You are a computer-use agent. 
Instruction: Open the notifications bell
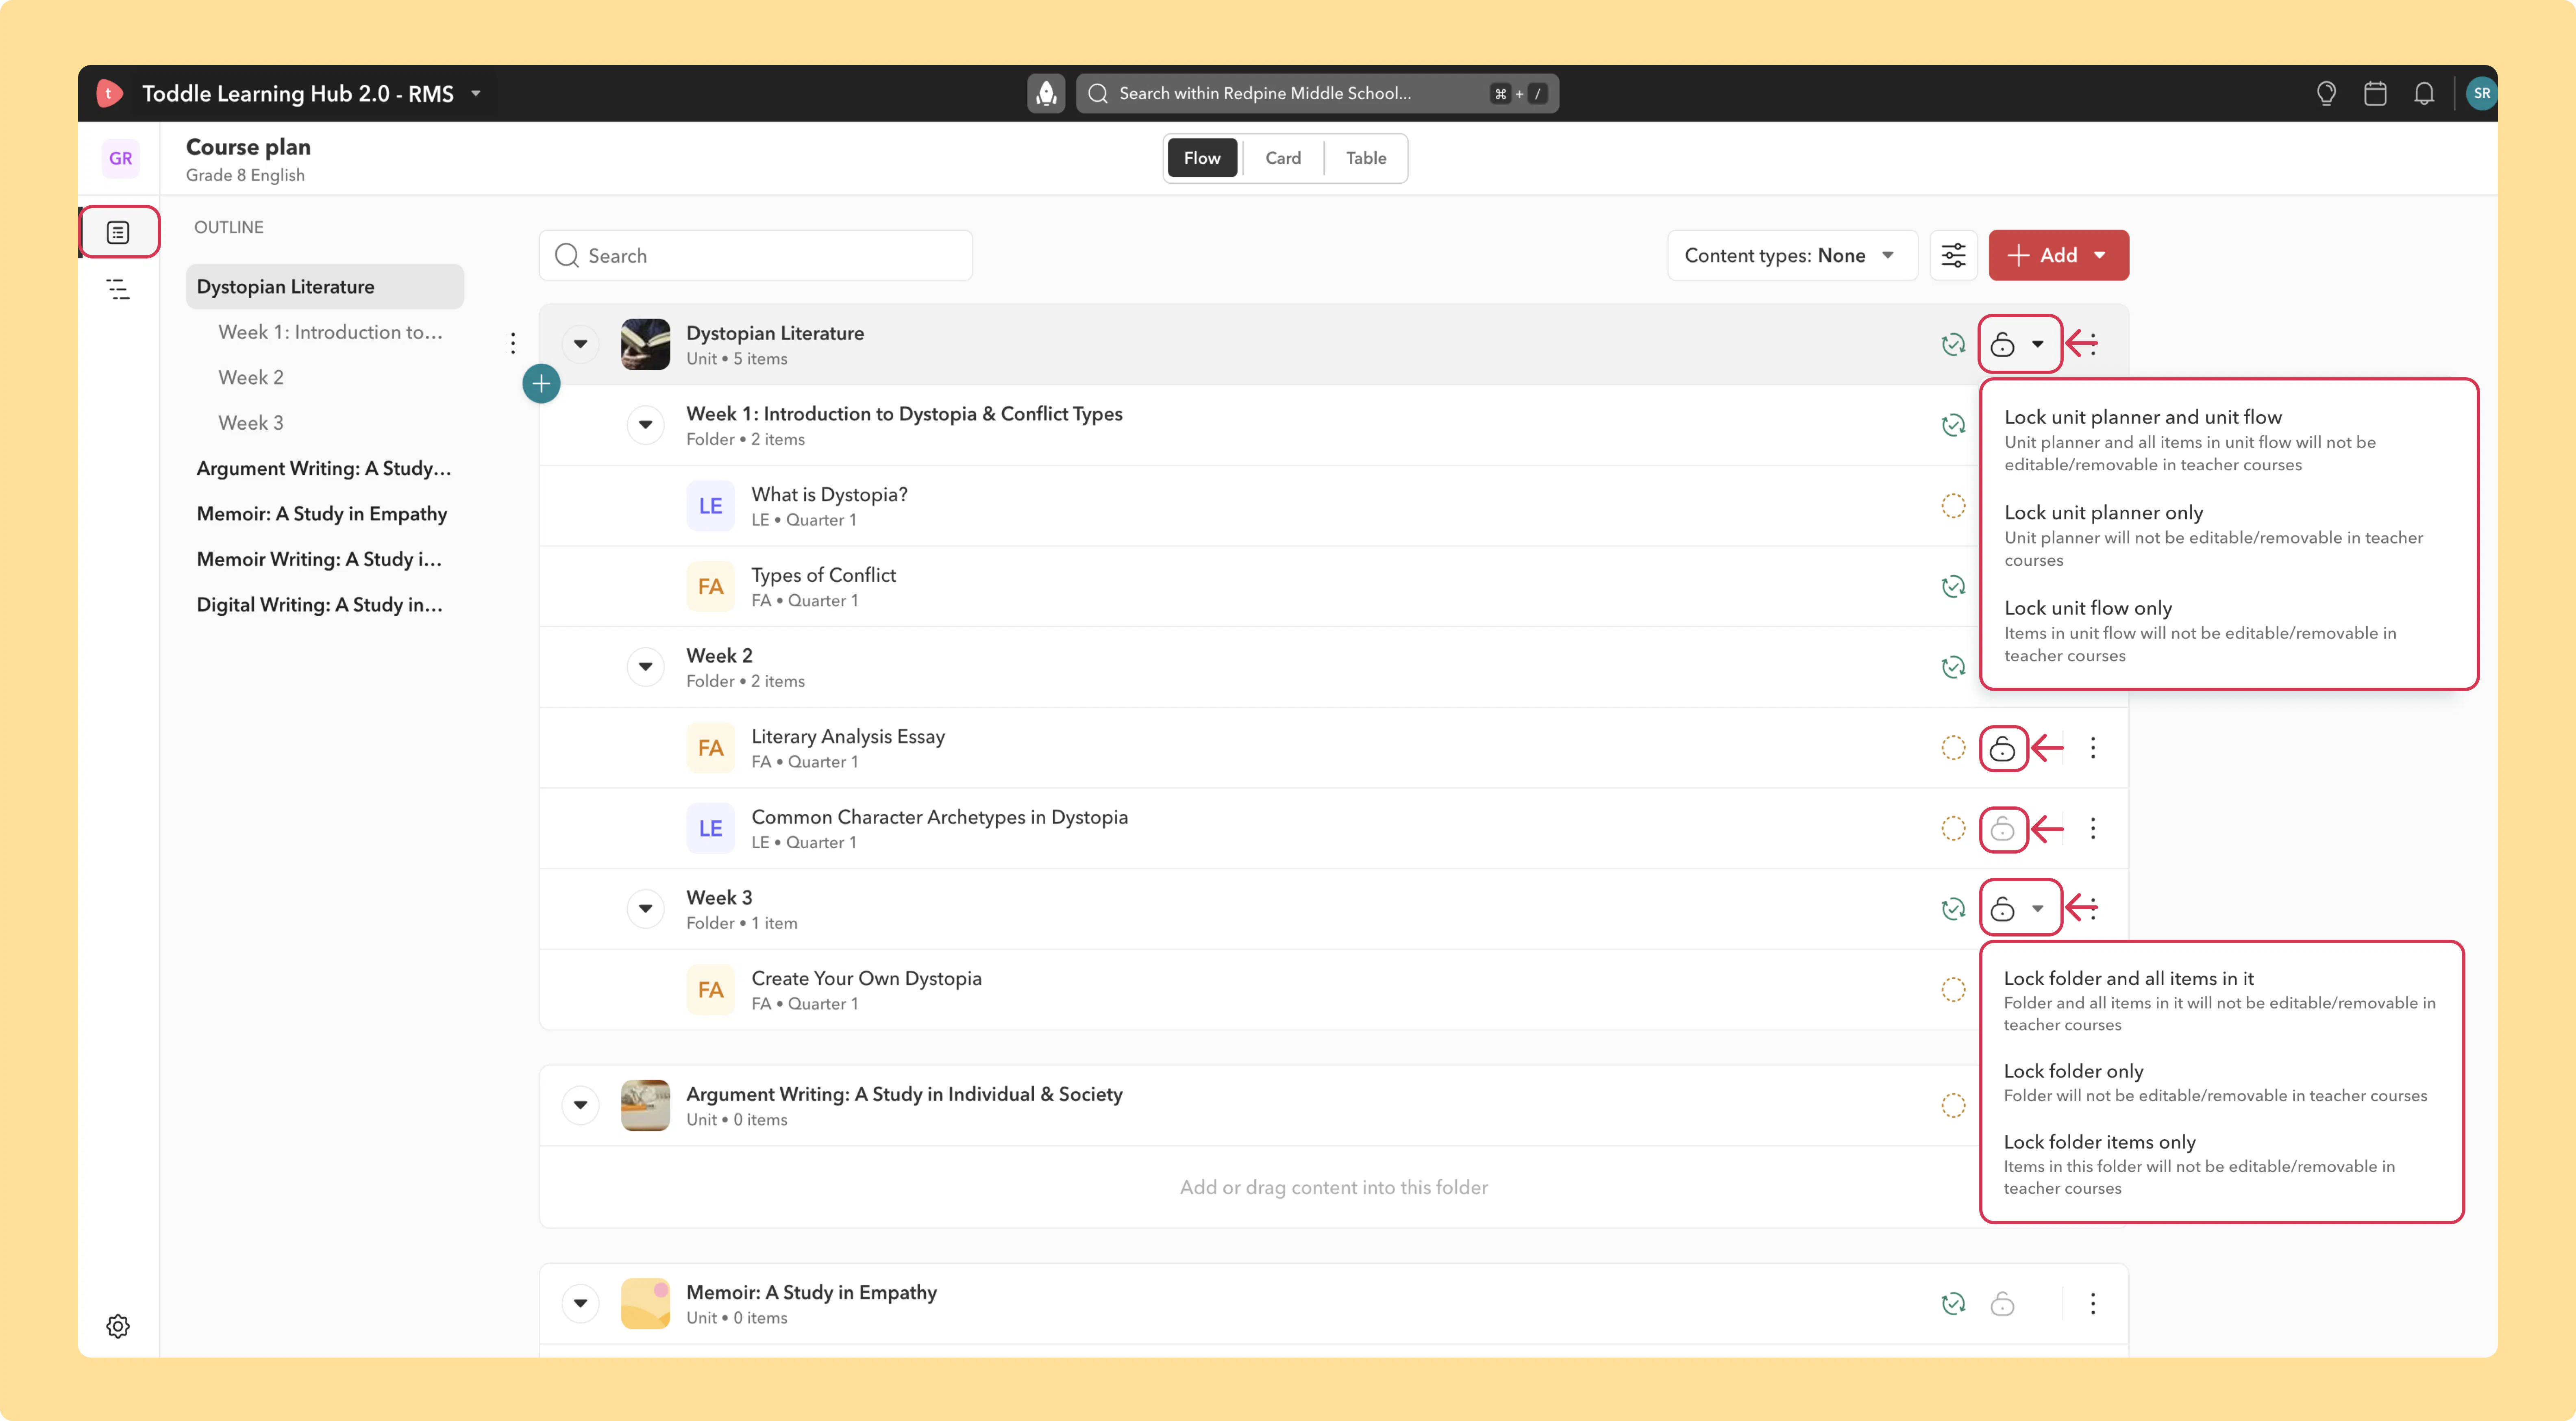click(2424, 93)
